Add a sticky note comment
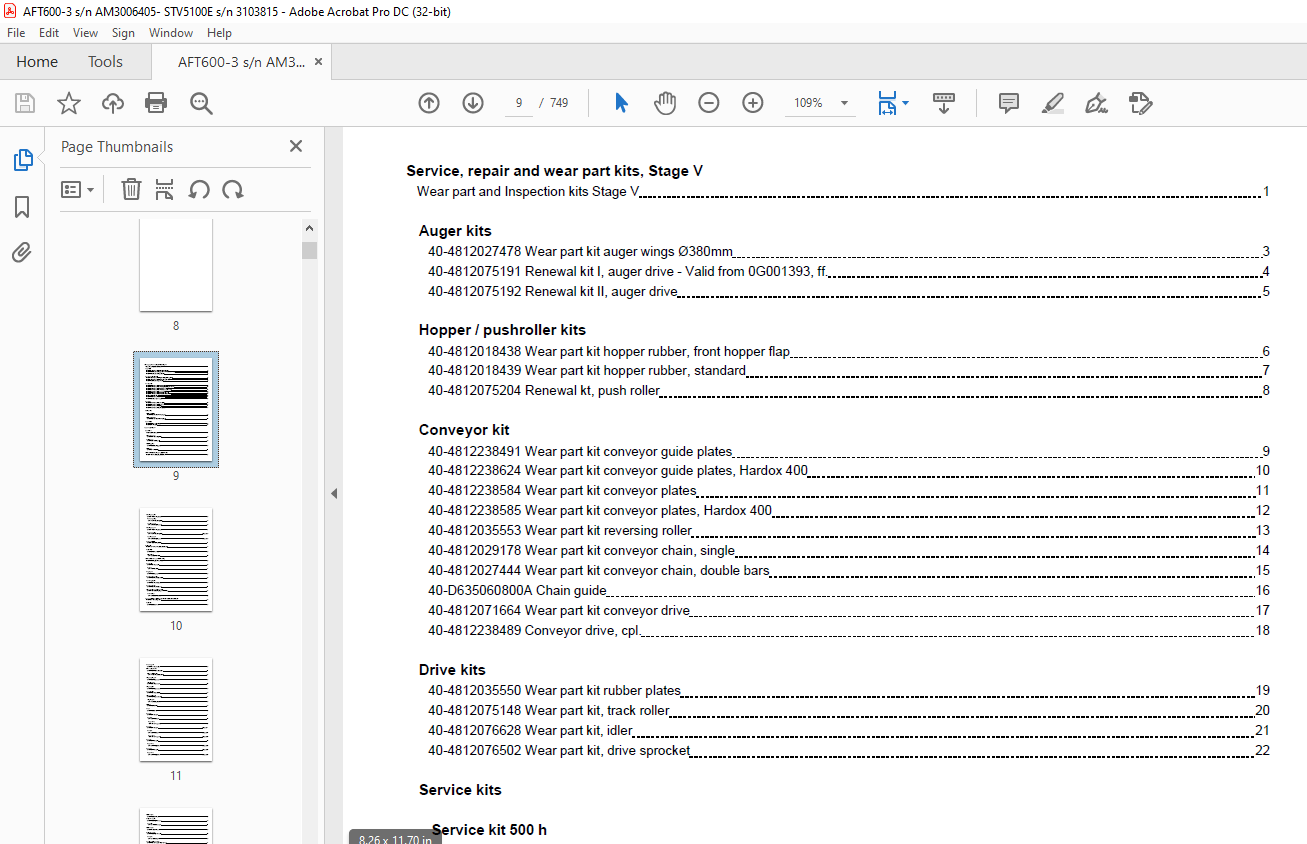Image resolution: width=1307 pixels, height=844 pixels. pos(1009,103)
